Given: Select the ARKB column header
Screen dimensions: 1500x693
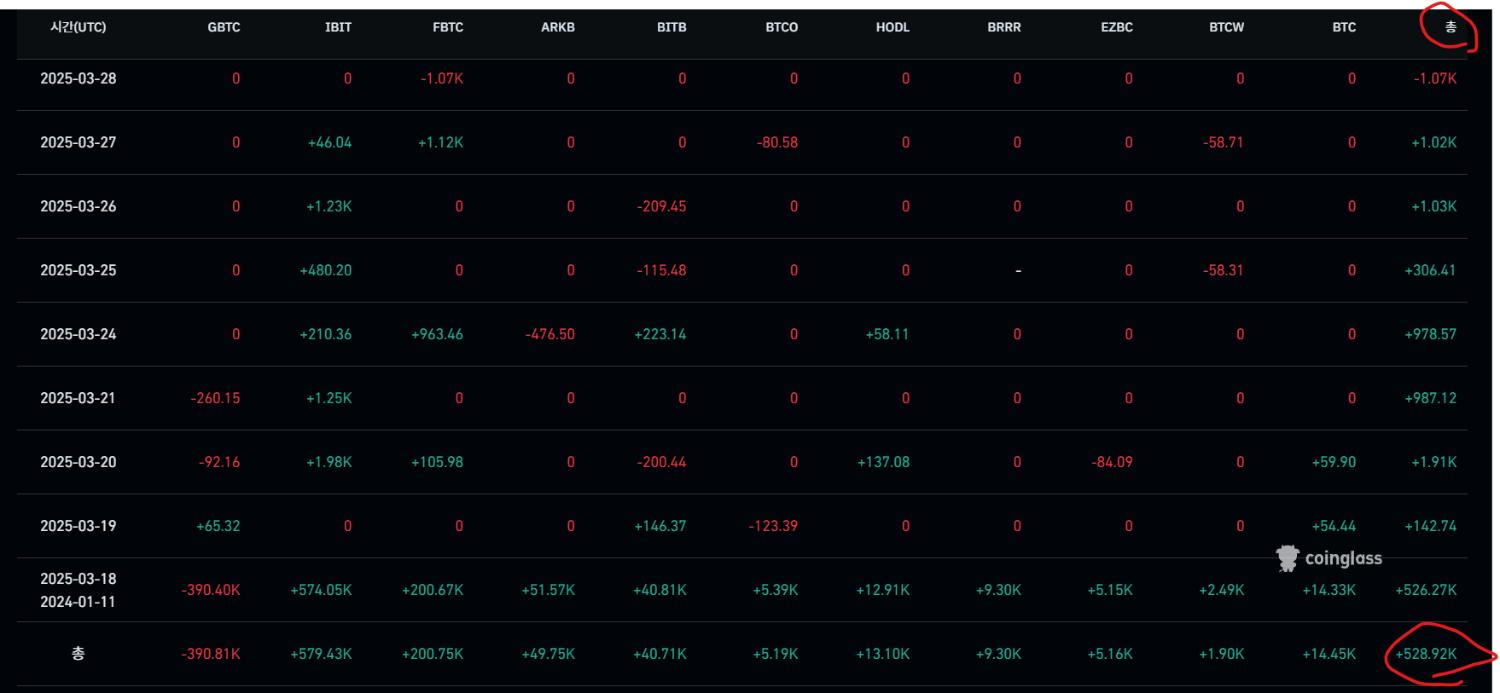Looking at the screenshot, I should click(558, 28).
